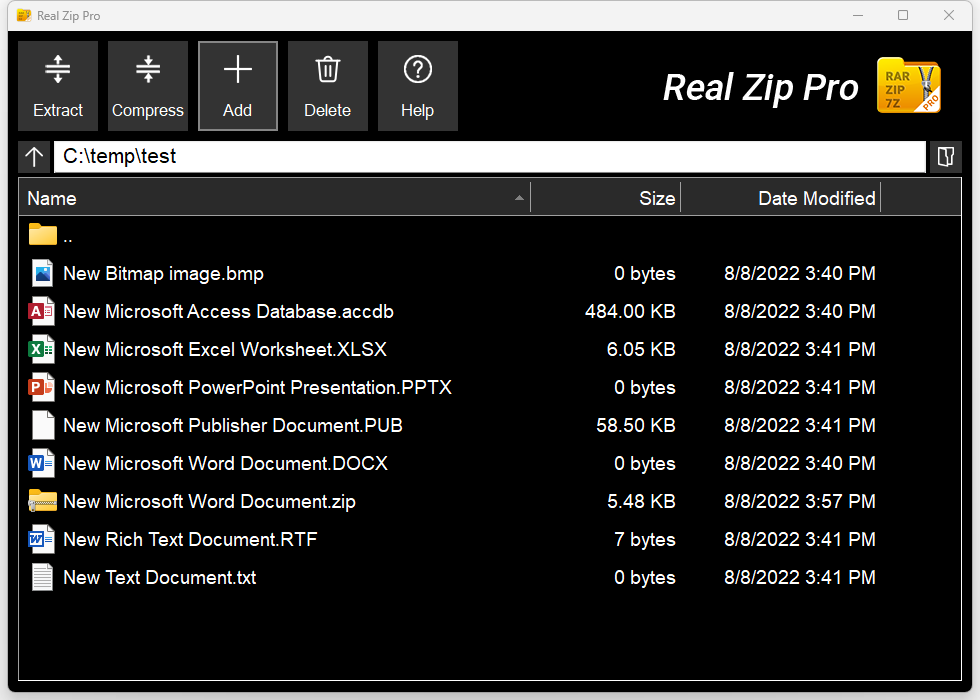Click the 58.50 KB size value

[x=636, y=426]
